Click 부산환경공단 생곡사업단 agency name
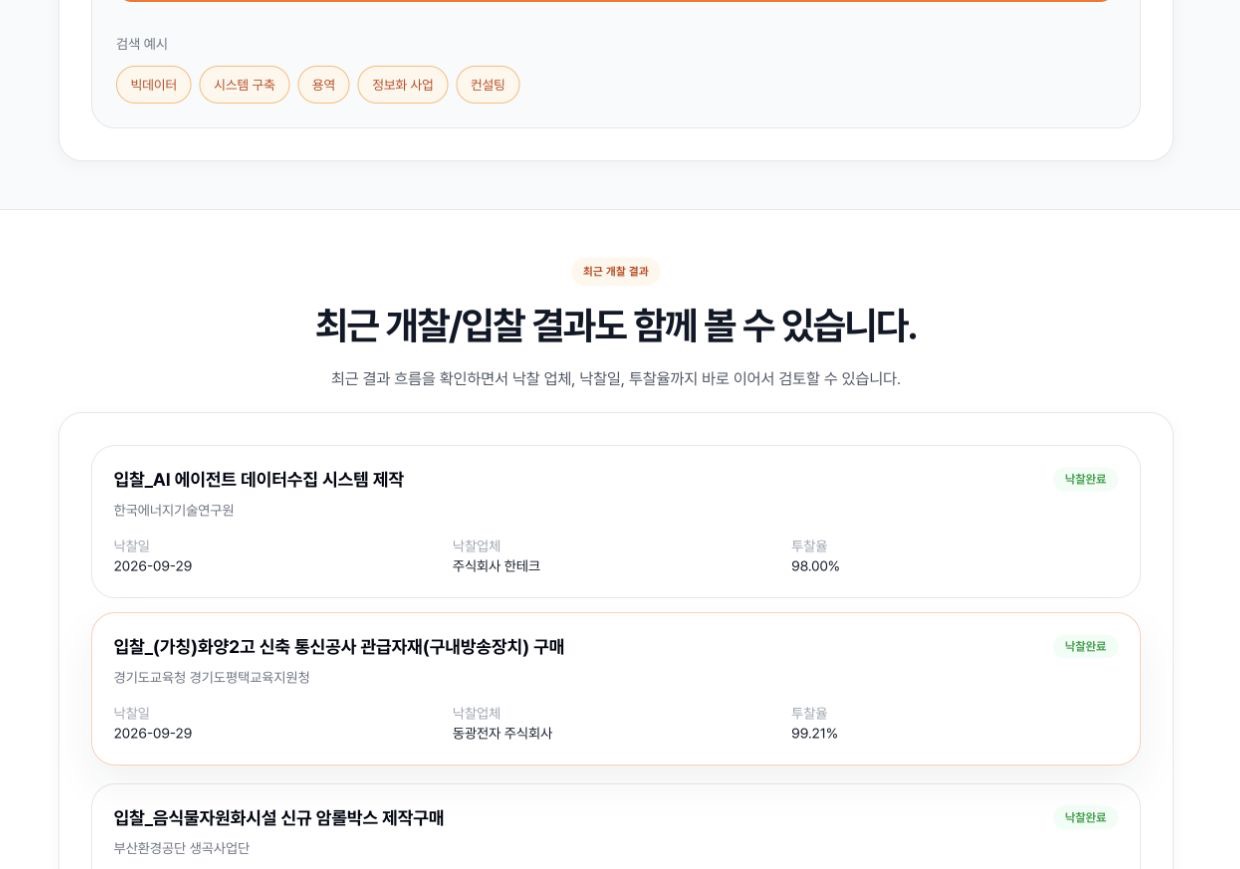The width and height of the screenshot is (1240, 869). (182, 848)
